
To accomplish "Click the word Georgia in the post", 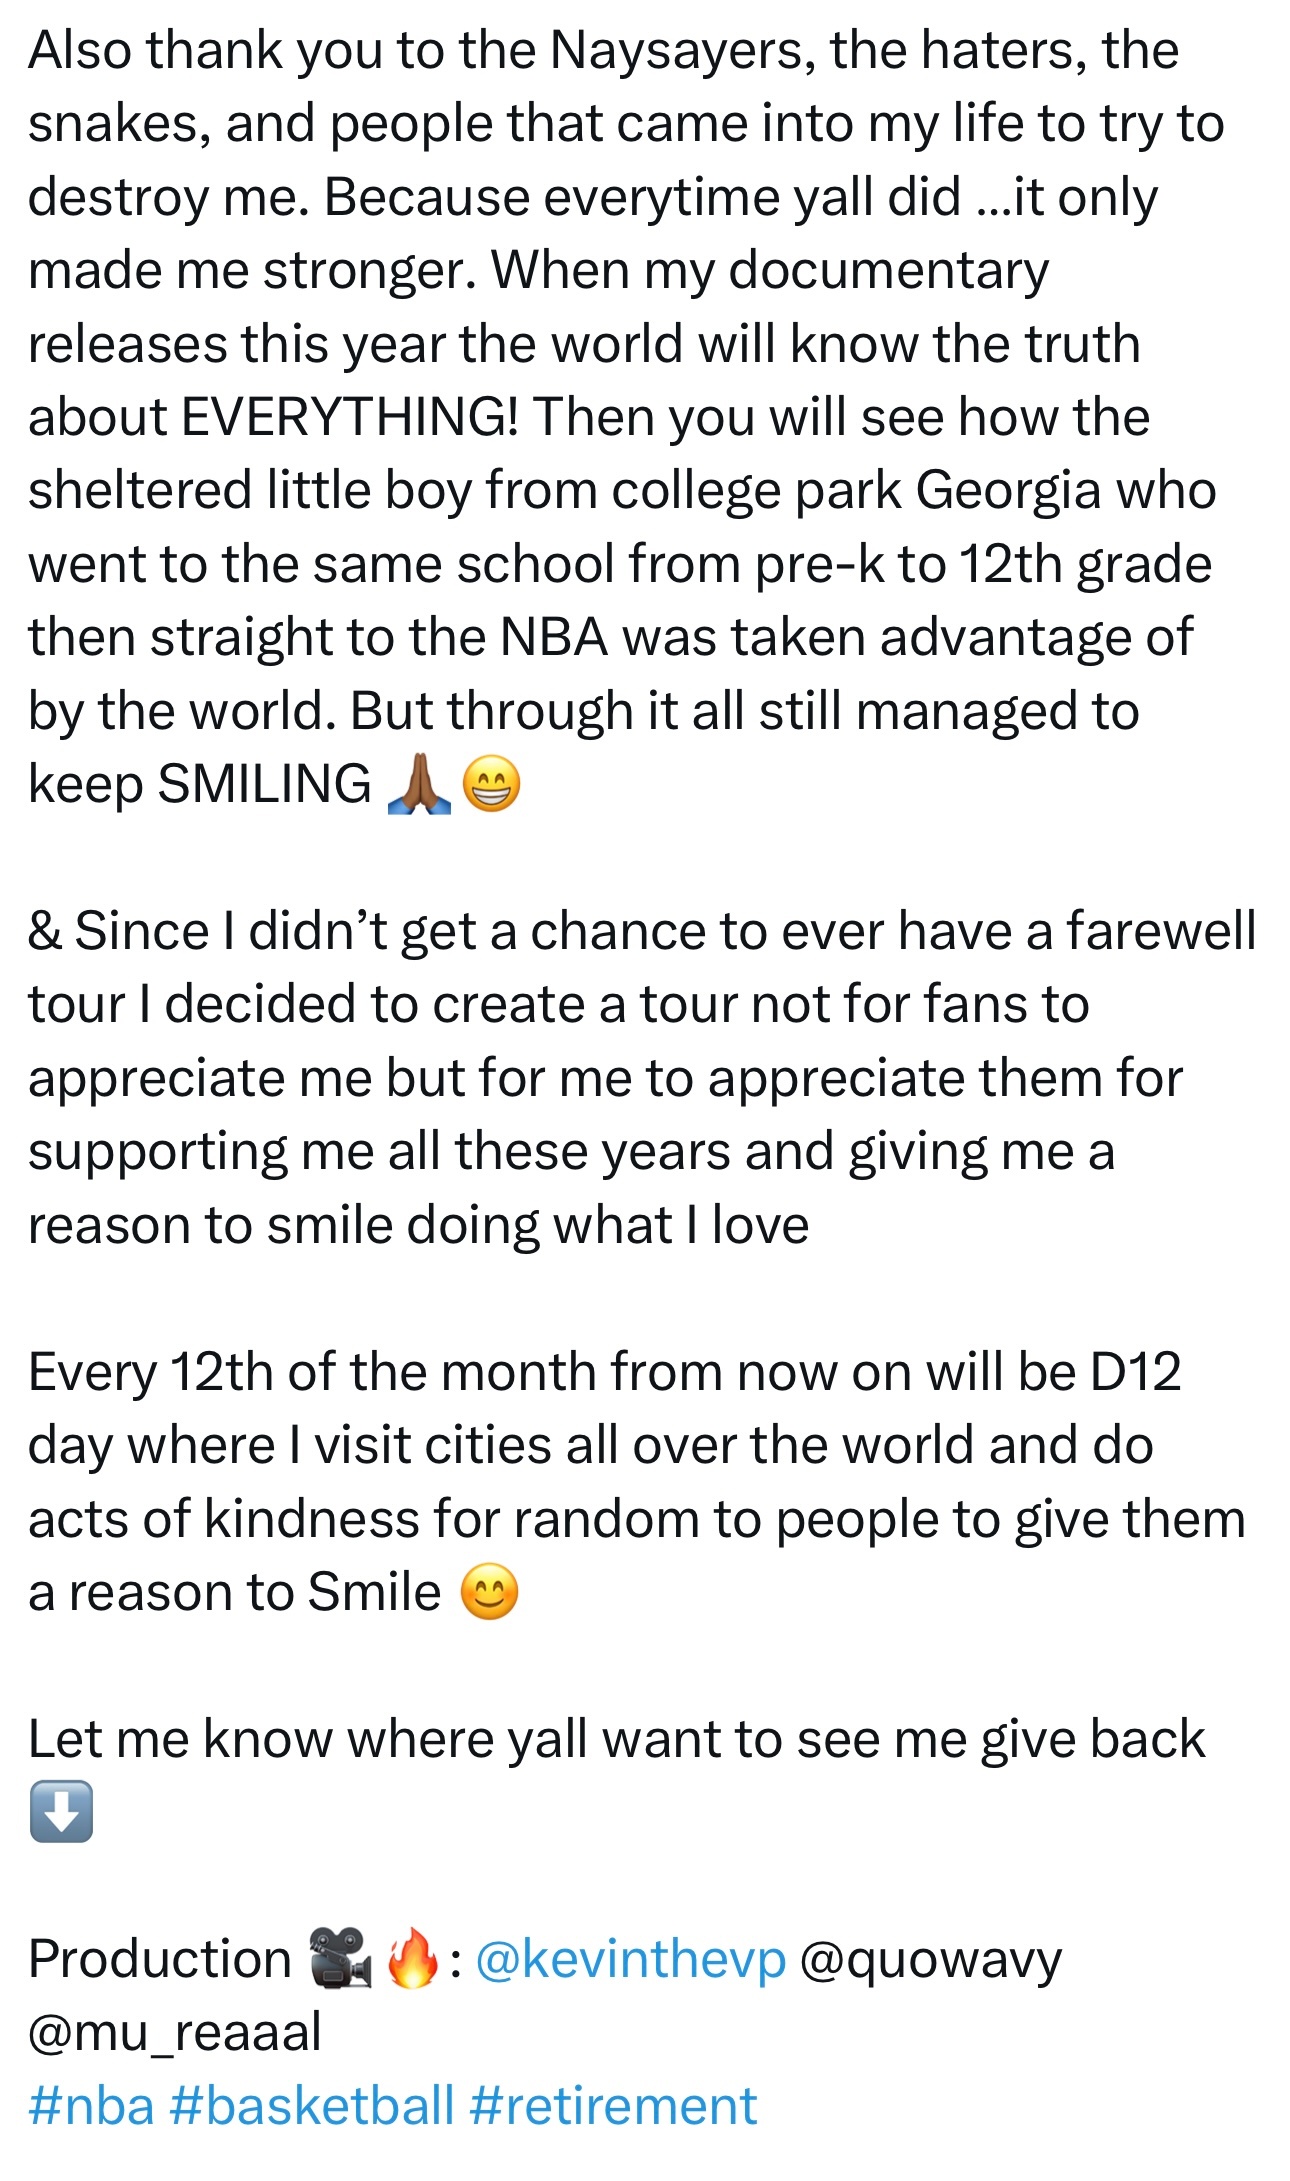I will tap(1008, 492).
